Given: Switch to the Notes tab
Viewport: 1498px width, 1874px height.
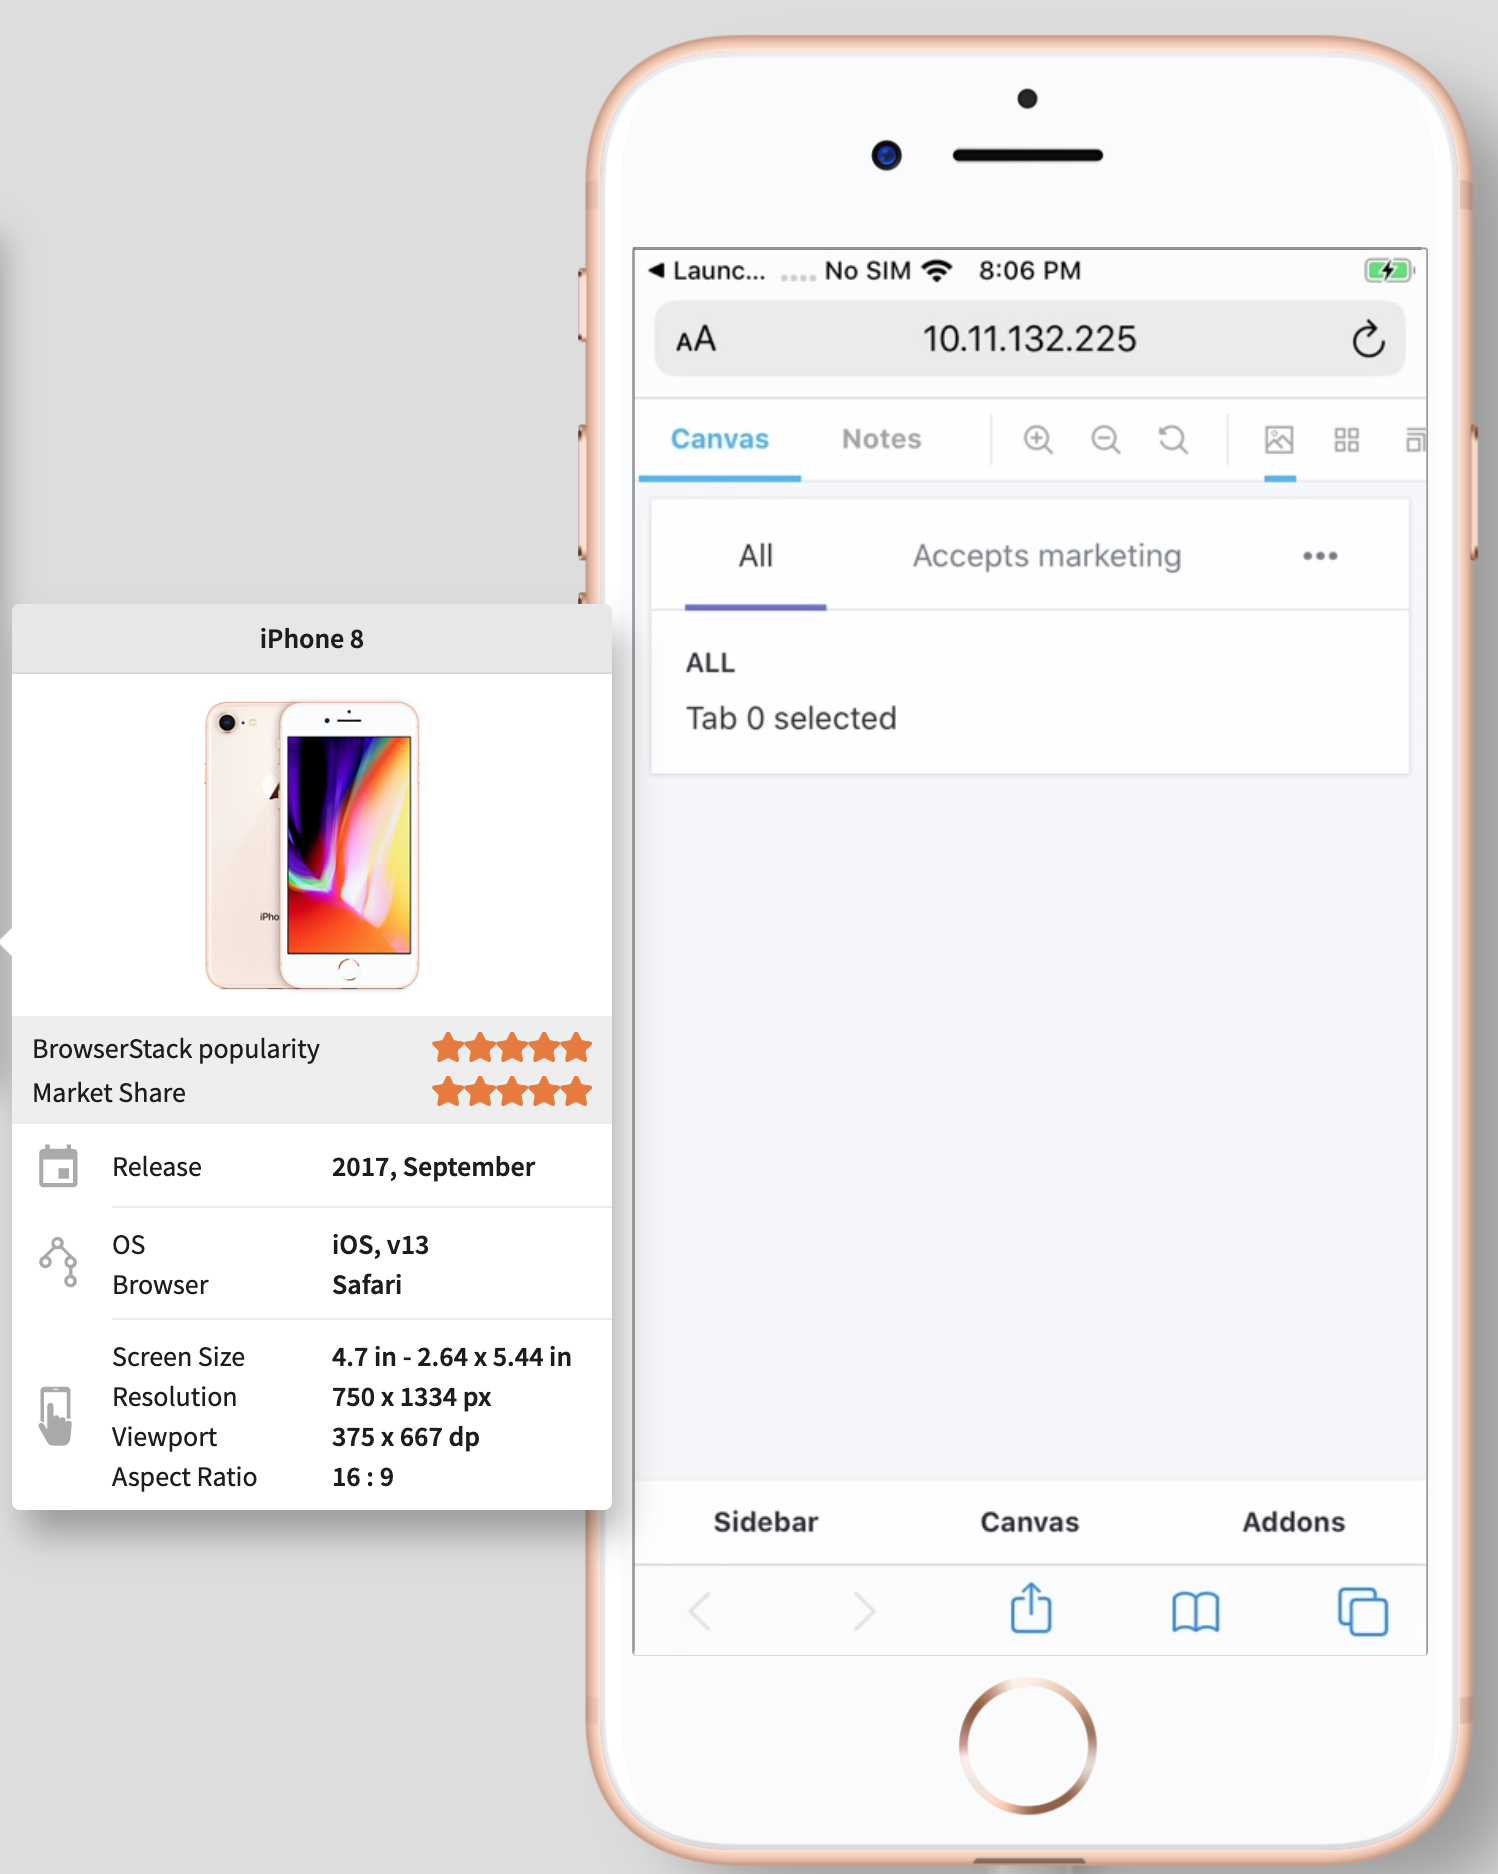Looking at the screenshot, I should point(881,439).
